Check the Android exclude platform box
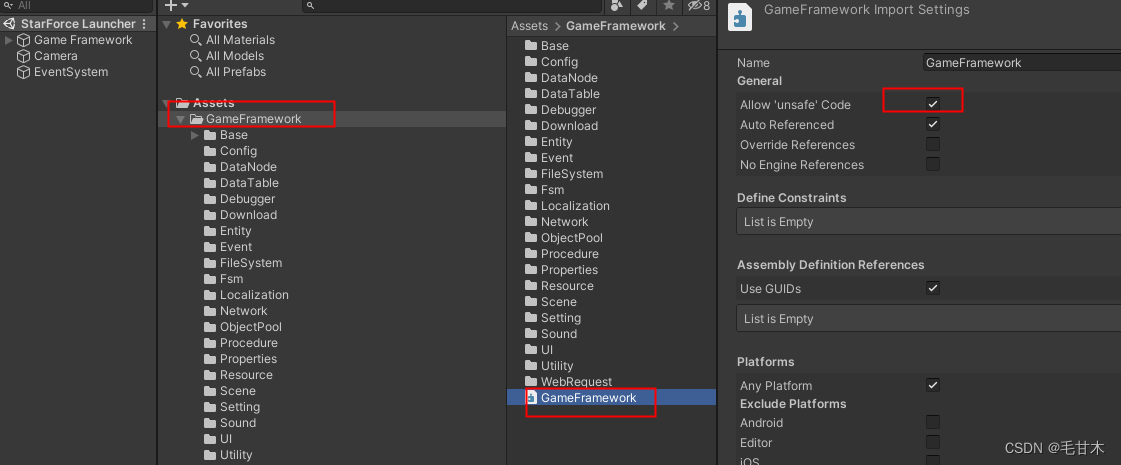1121x465 pixels. (932, 422)
